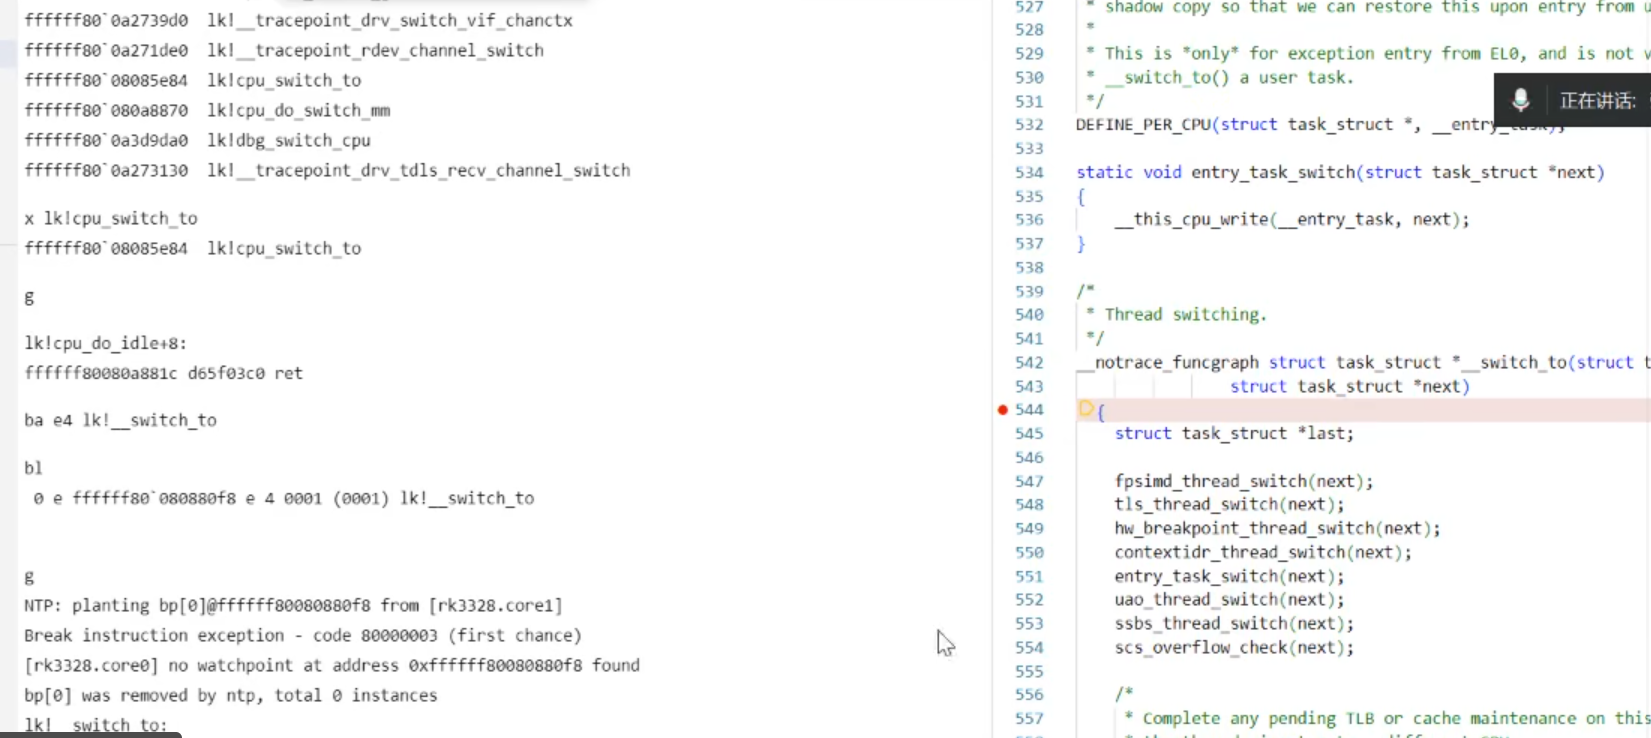The height and width of the screenshot is (738, 1651).
Task: Click the DEFINE_PER_CPU macro on line 532
Action: pos(1143,125)
